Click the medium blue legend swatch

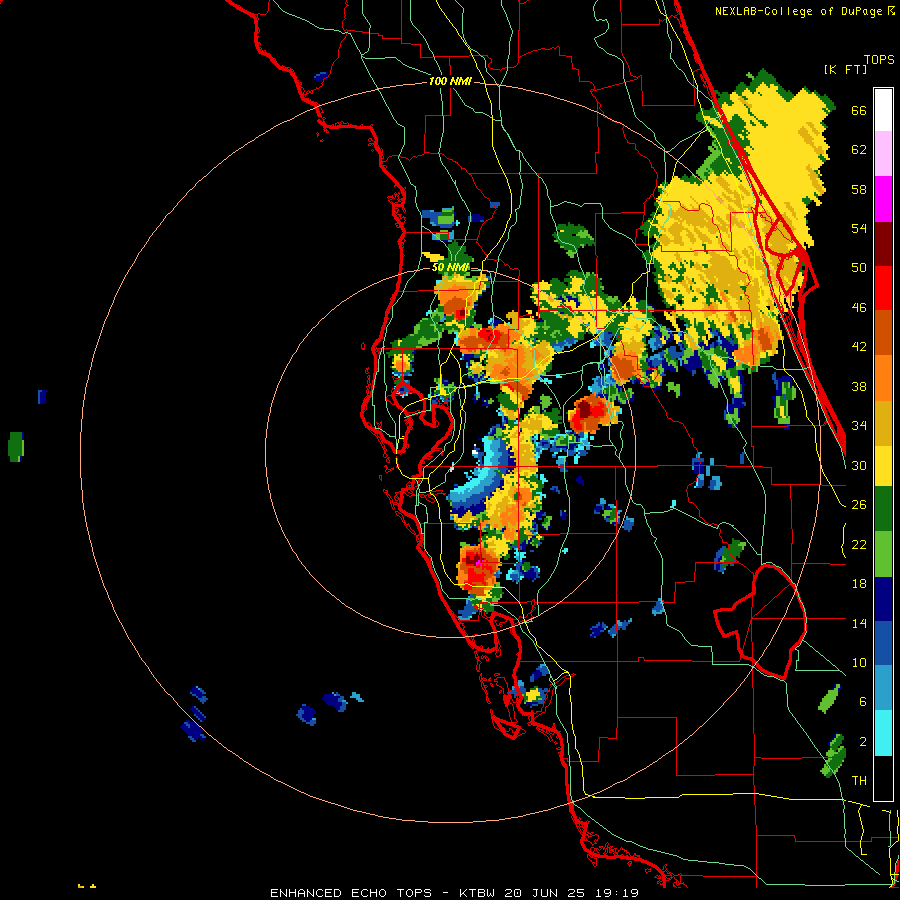coord(883,644)
